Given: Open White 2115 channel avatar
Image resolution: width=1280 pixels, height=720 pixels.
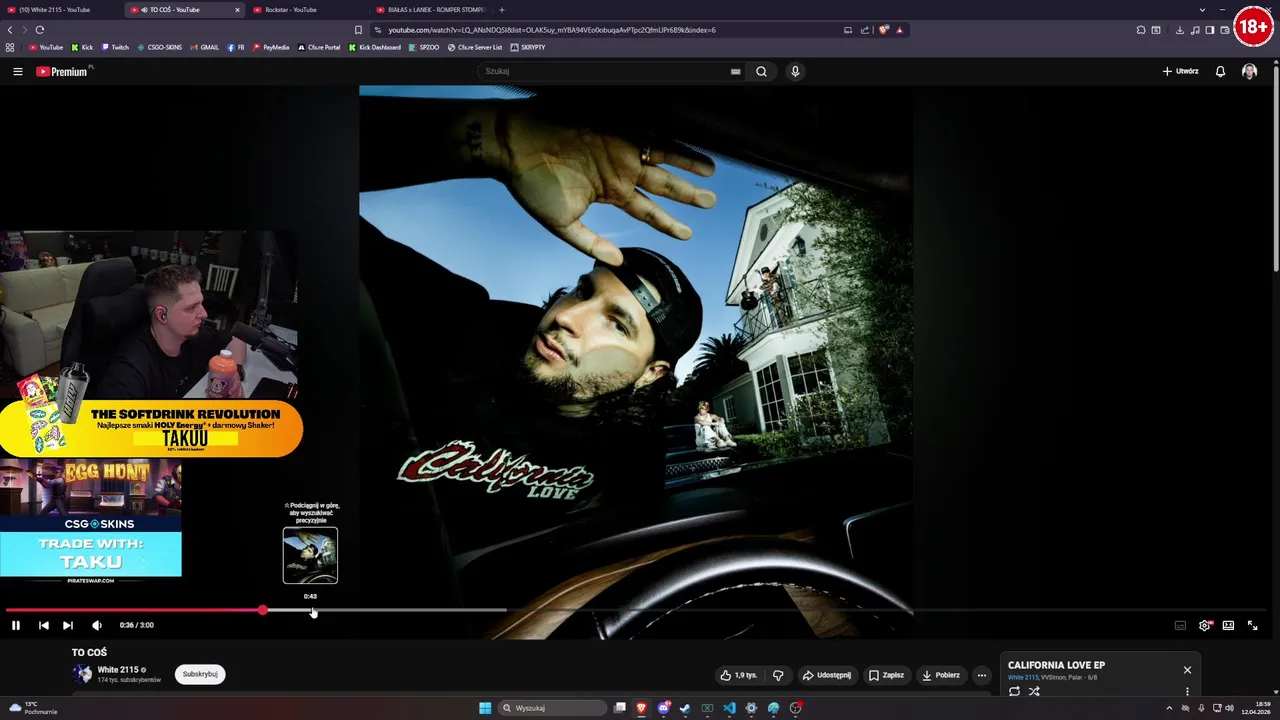Looking at the screenshot, I should pos(82,674).
